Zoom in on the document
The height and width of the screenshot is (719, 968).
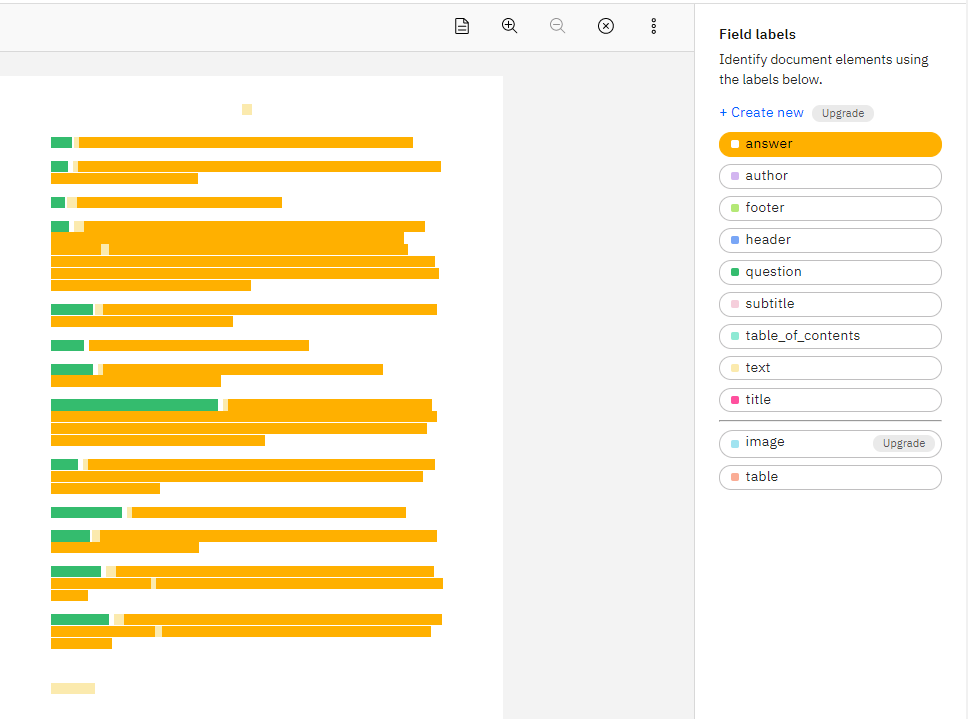[509, 26]
